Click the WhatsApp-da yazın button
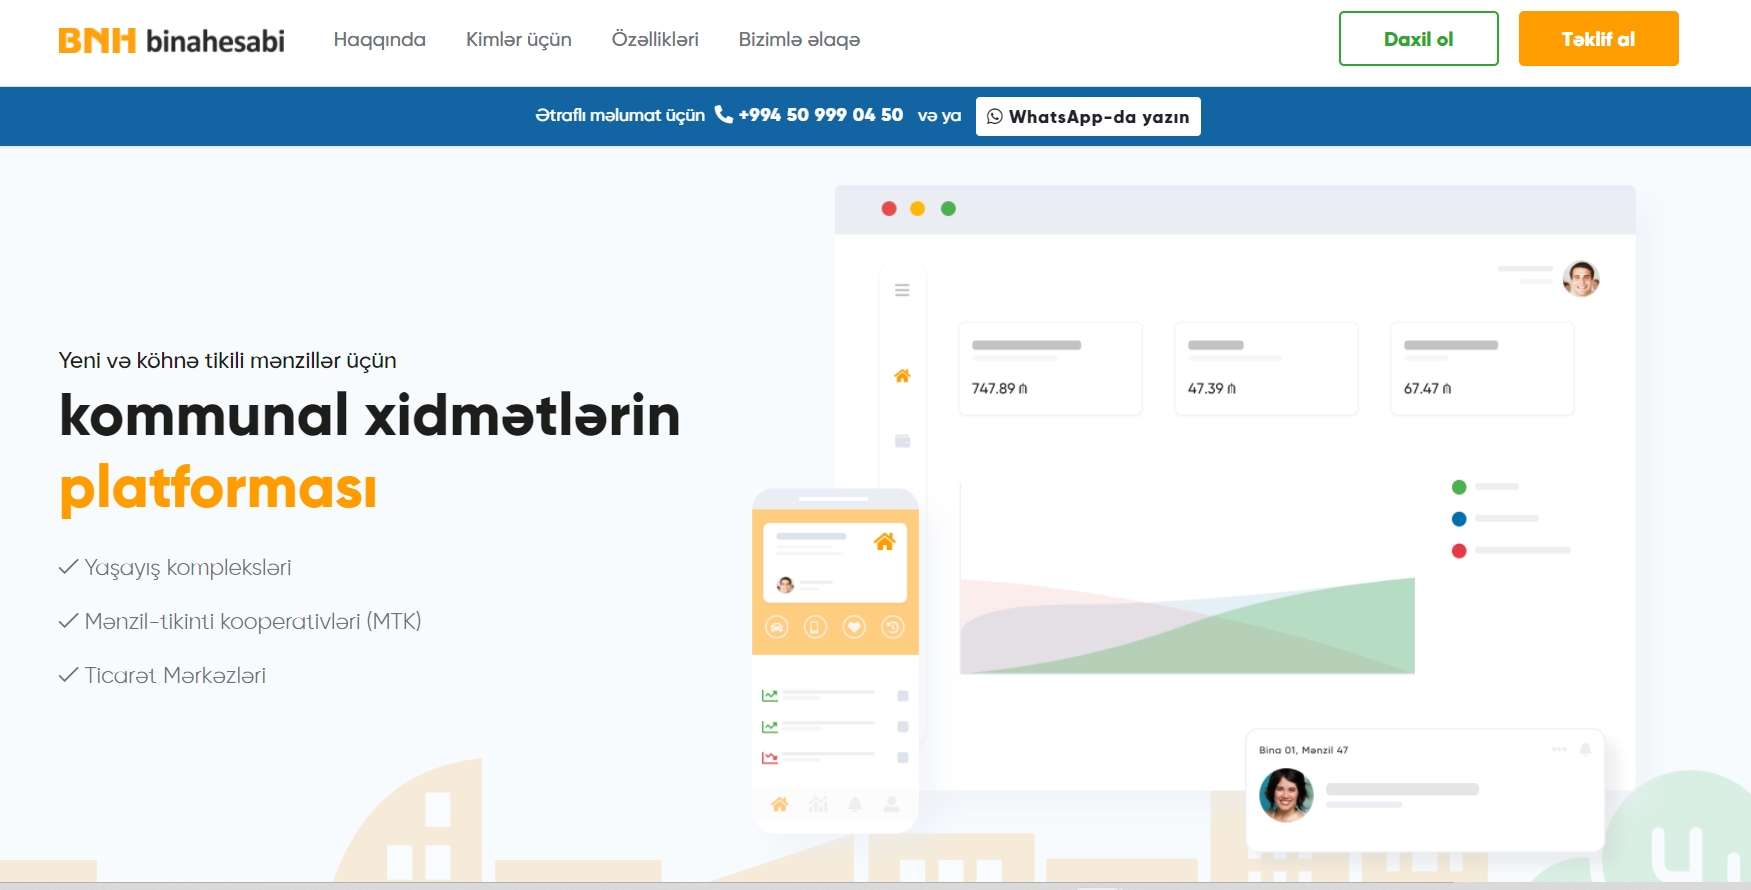The height and width of the screenshot is (890, 1751). (x=1088, y=116)
